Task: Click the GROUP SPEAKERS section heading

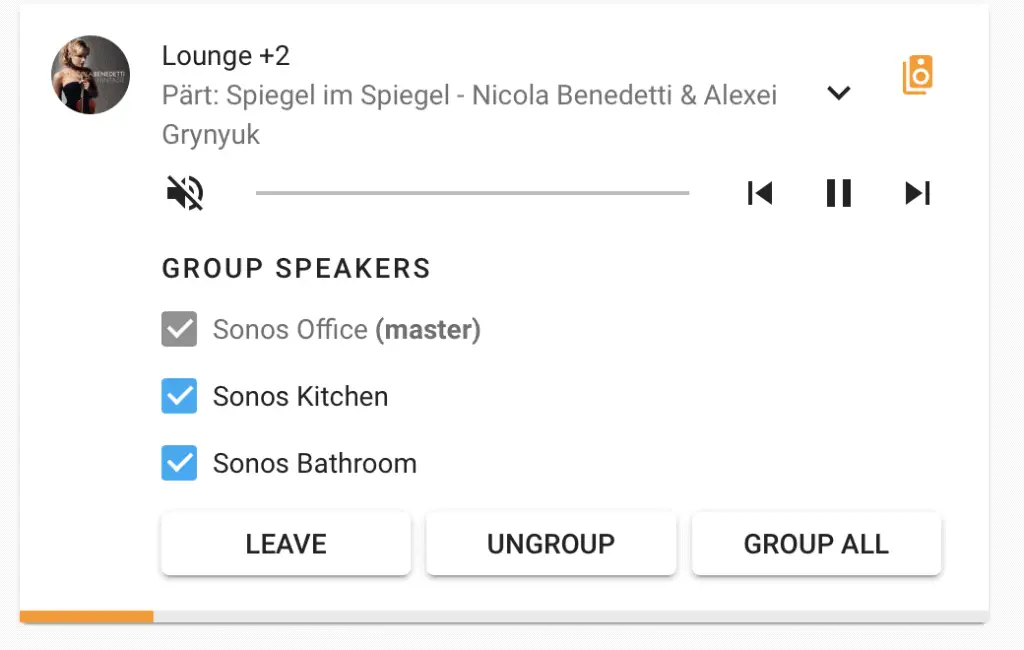Action: (294, 268)
